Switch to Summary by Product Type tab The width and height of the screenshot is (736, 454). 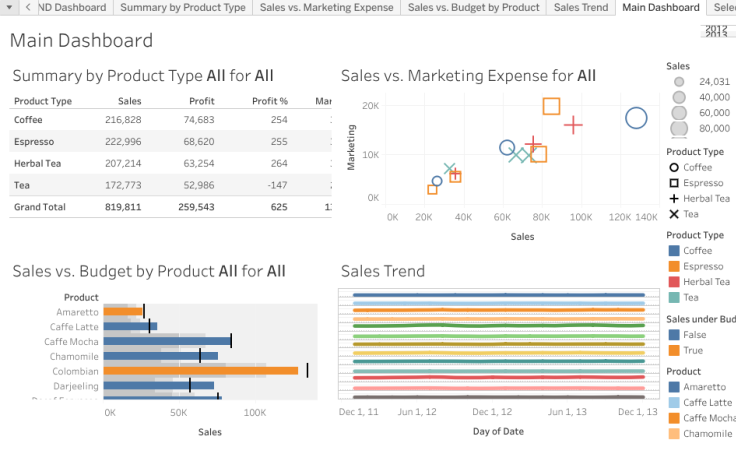182,7
